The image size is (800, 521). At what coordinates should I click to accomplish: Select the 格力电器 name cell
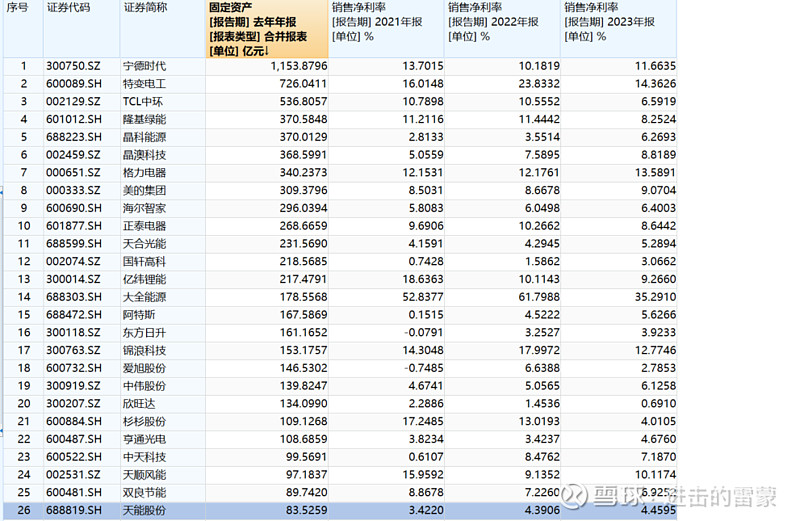(144, 172)
